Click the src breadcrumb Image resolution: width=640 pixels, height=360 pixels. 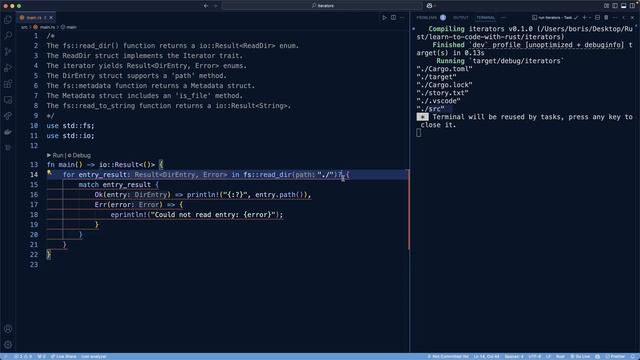coord(24,27)
